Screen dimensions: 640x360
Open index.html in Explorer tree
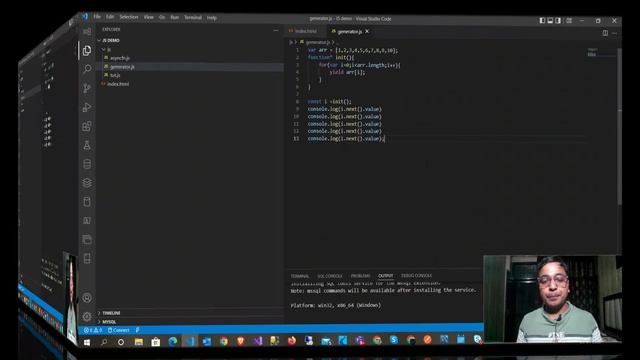pyautogui.click(x=118, y=84)
